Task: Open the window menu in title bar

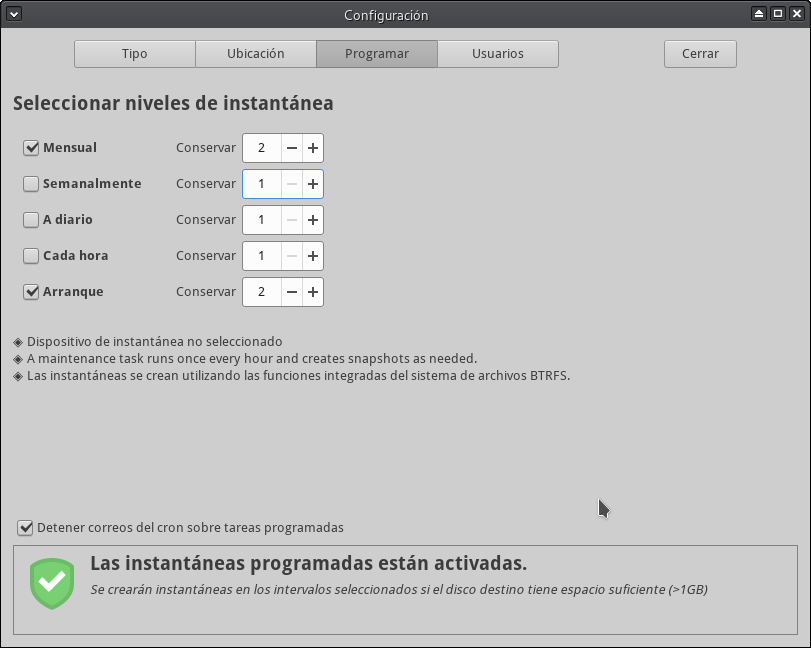Action: tap(14, 14)
